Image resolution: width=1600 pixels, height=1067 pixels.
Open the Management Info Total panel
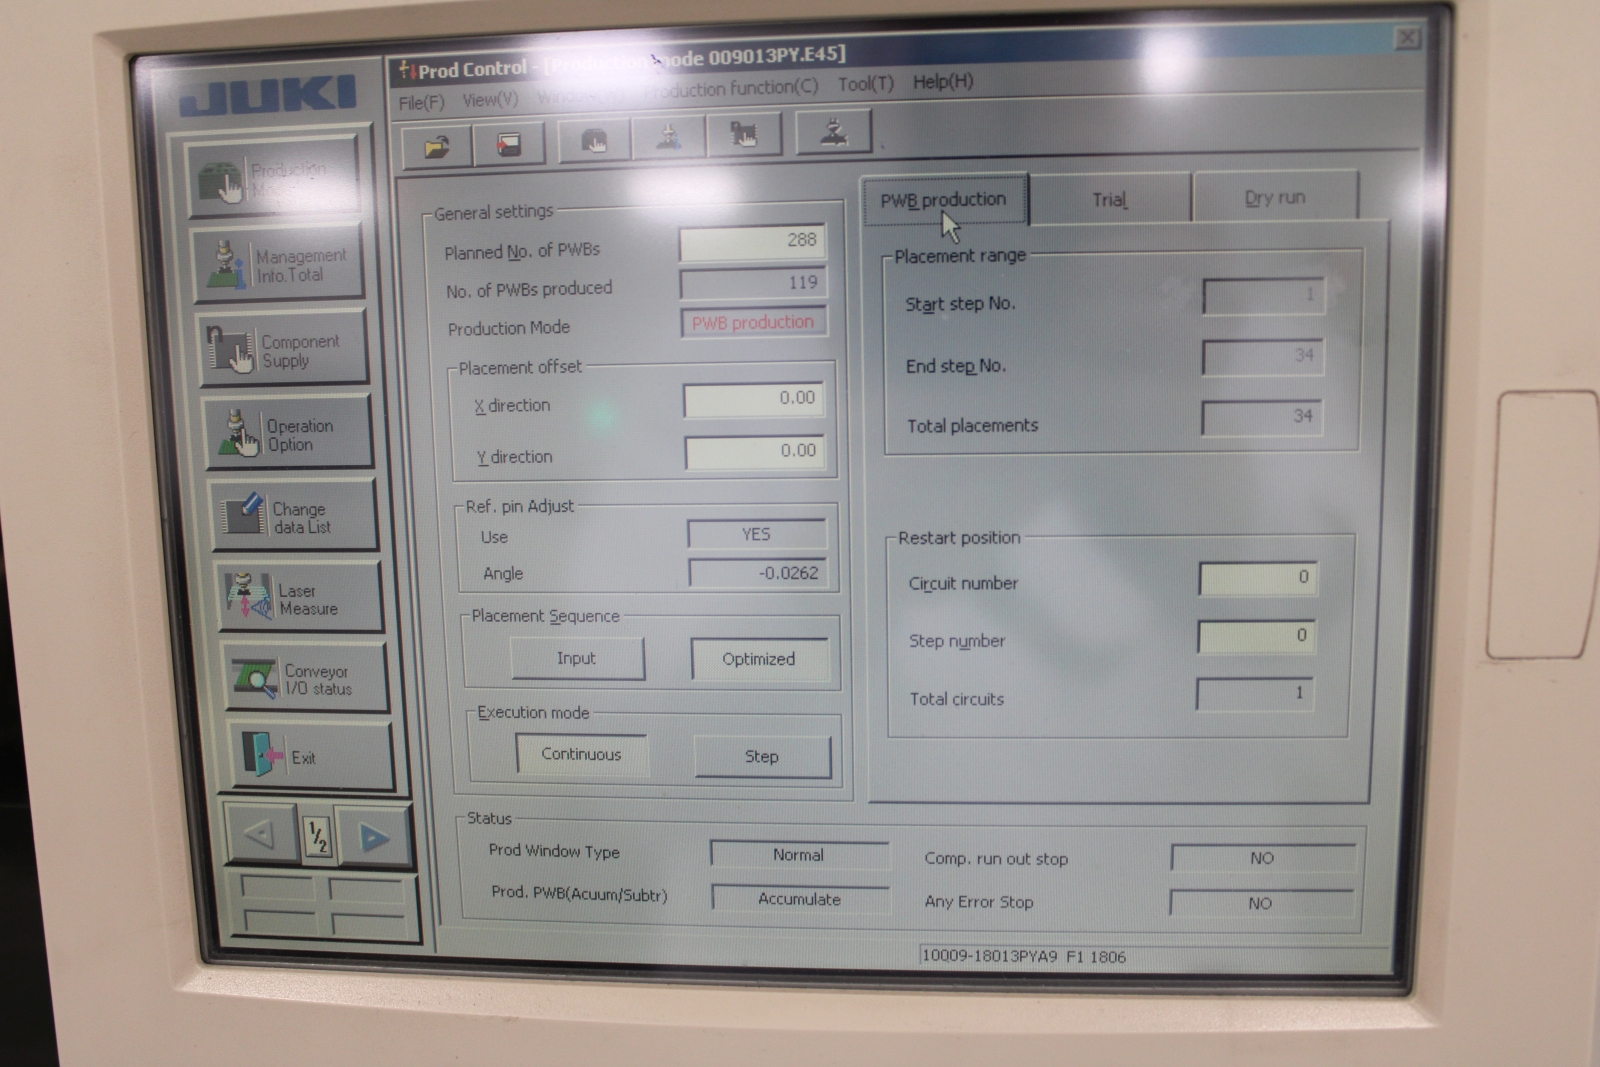click(x=278, y=265)
